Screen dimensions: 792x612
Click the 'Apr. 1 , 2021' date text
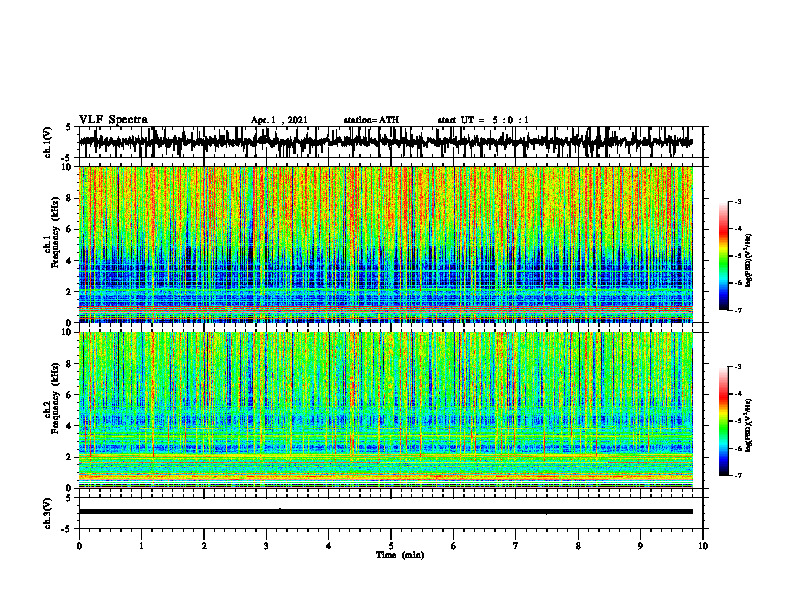(x=279, y=120)
